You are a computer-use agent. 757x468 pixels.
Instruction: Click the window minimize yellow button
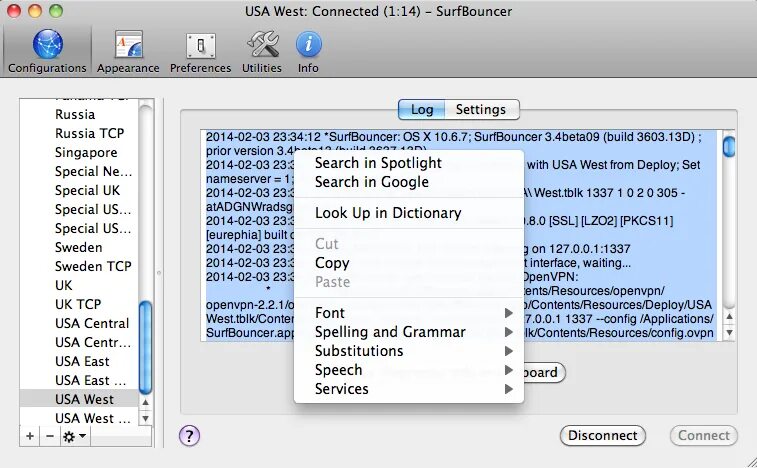click(35, 11)
